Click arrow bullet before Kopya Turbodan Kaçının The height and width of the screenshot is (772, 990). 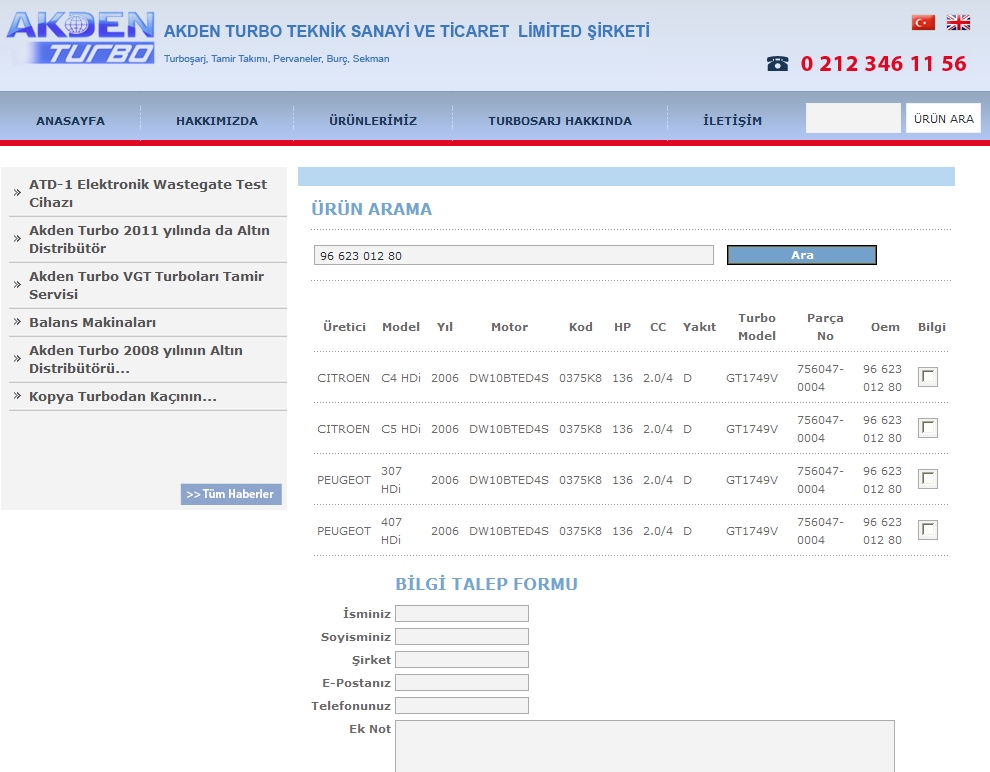[18, 396]
